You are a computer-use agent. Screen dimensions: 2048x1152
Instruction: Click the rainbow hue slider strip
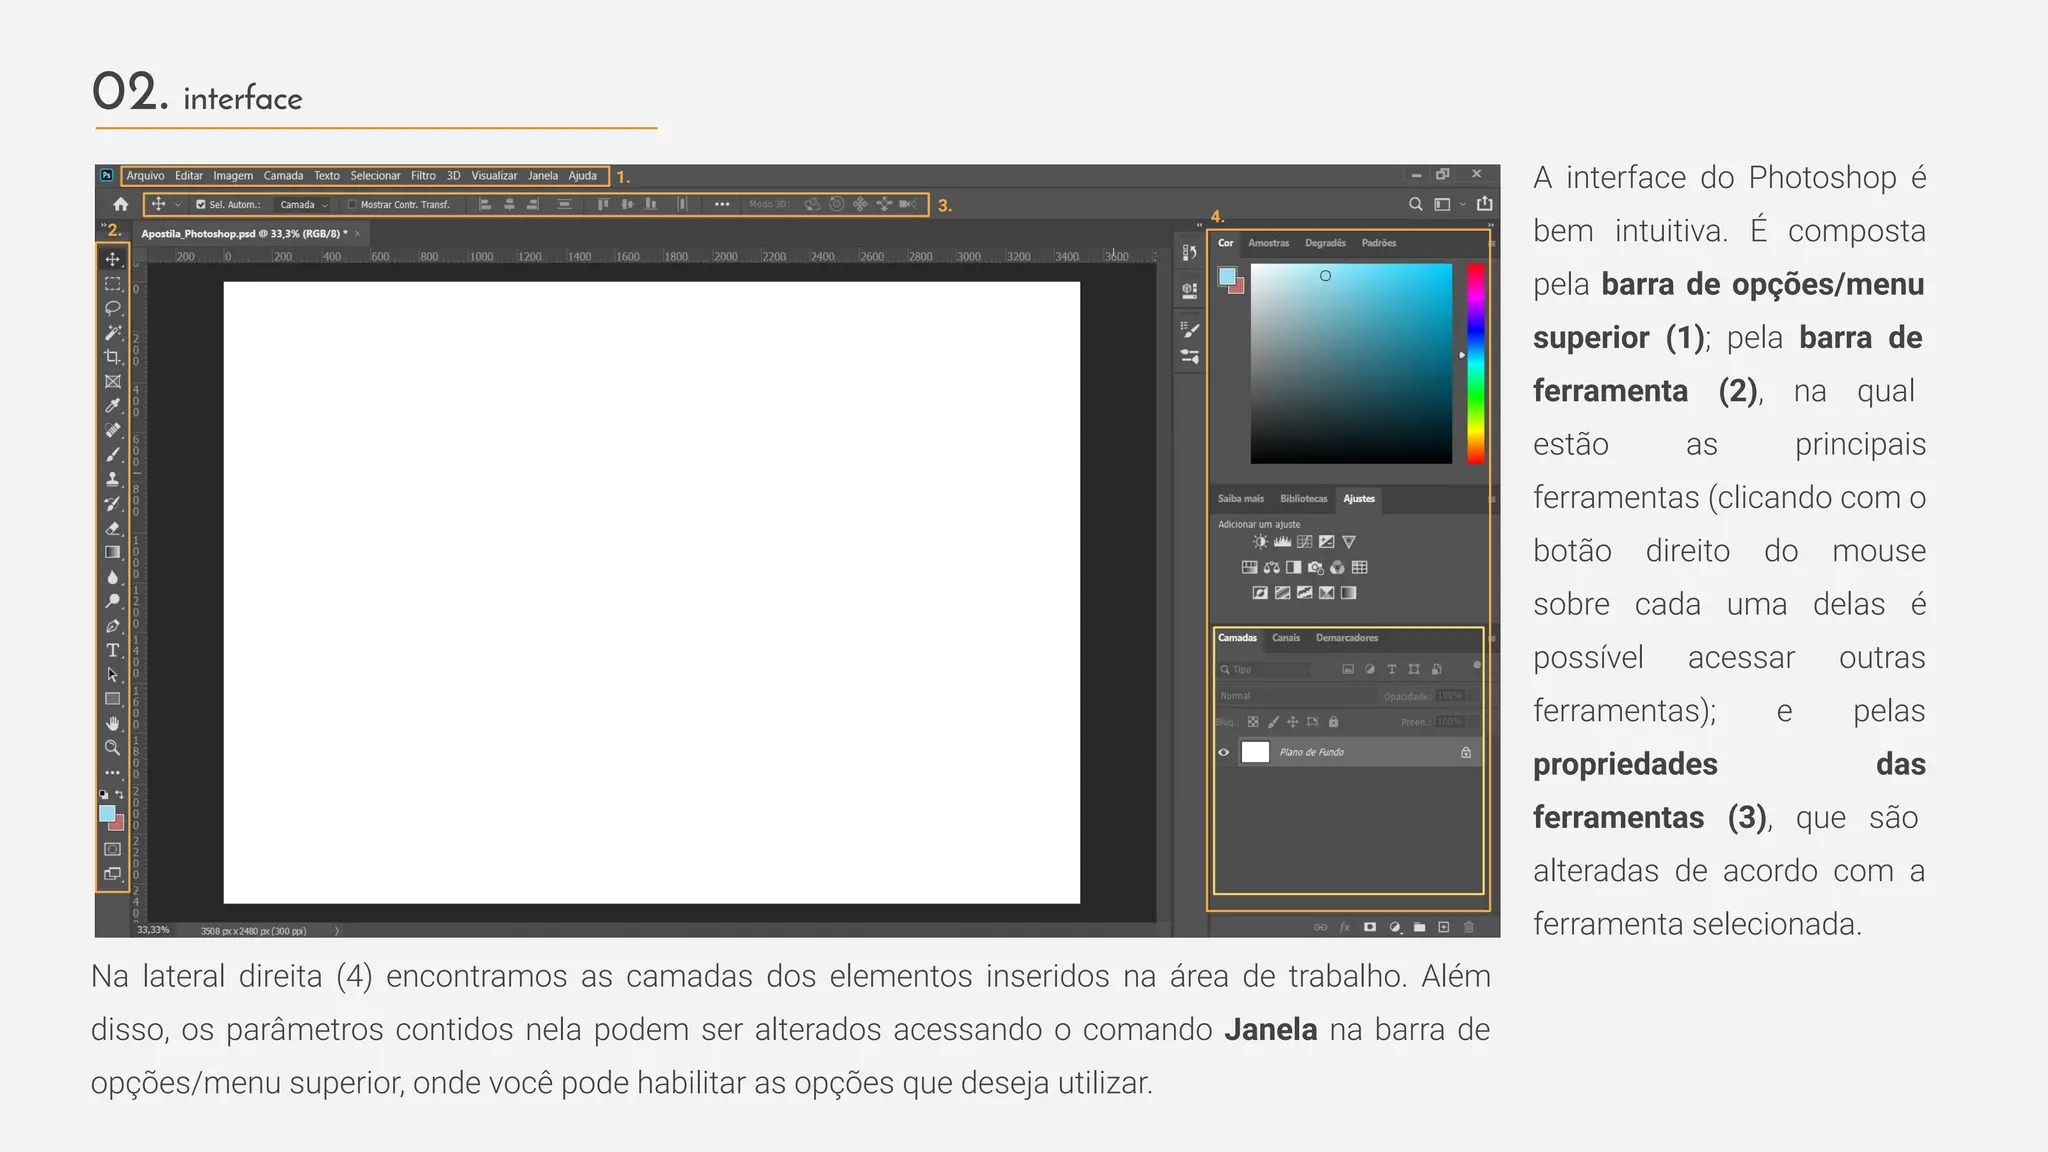click(1476, 364)
